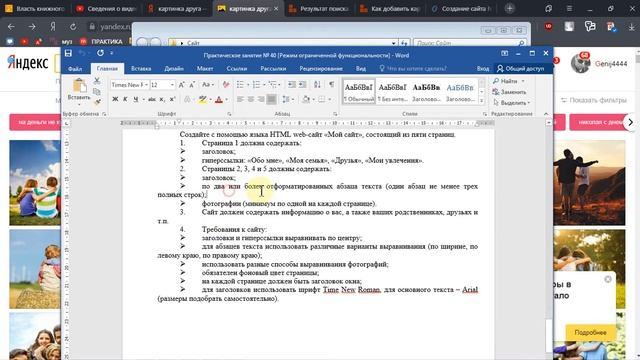
Task: Switch to the Рецензирование ribbon tab
Action: [x=321, y=69]
